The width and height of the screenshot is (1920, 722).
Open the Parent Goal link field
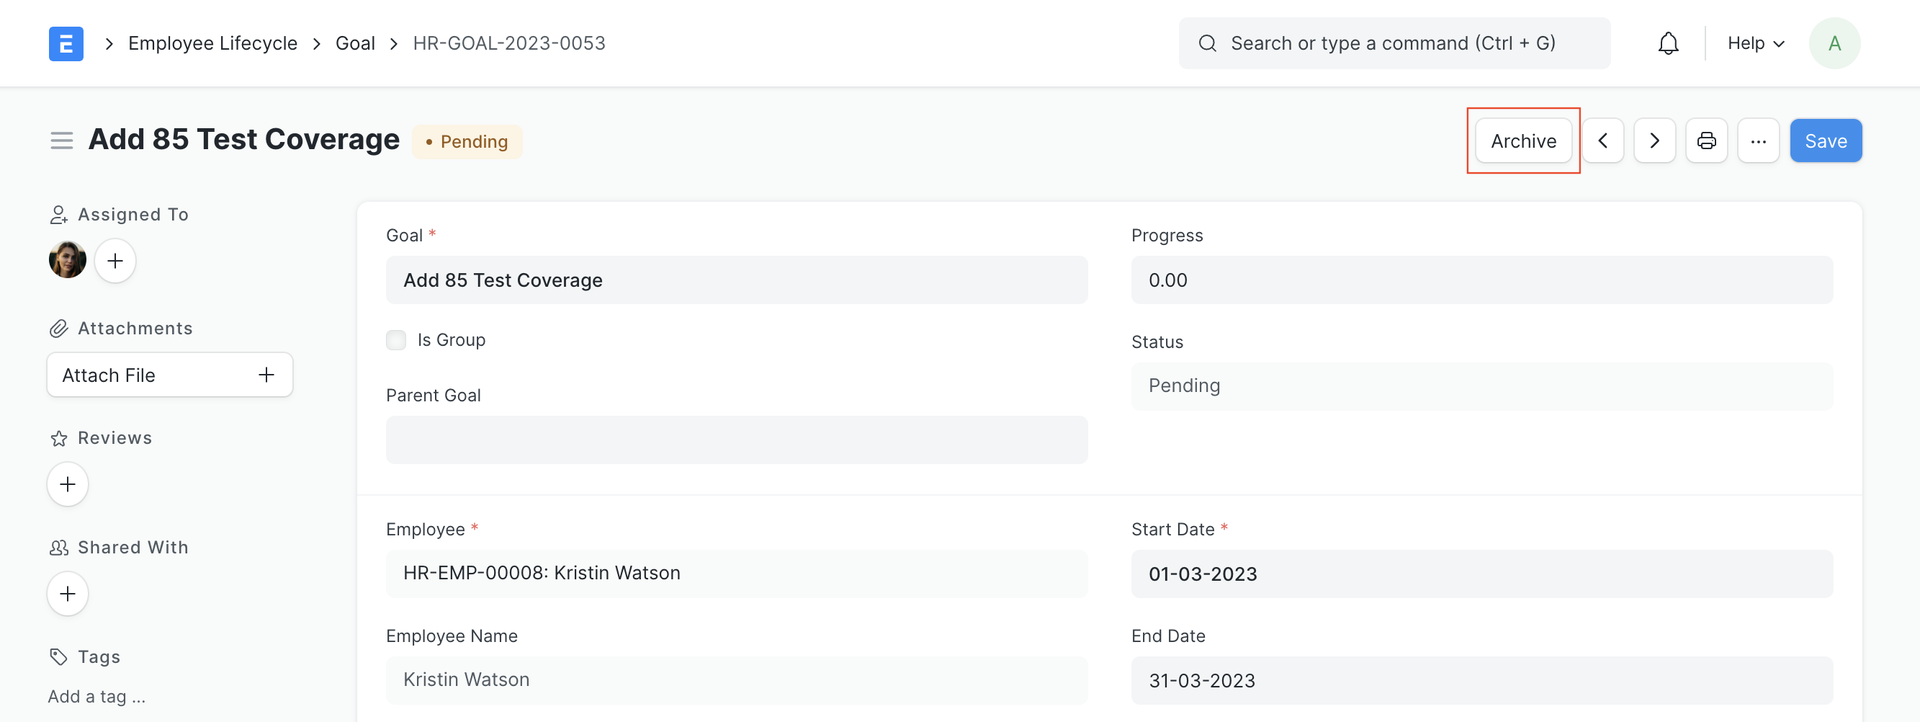click(736, 440)
